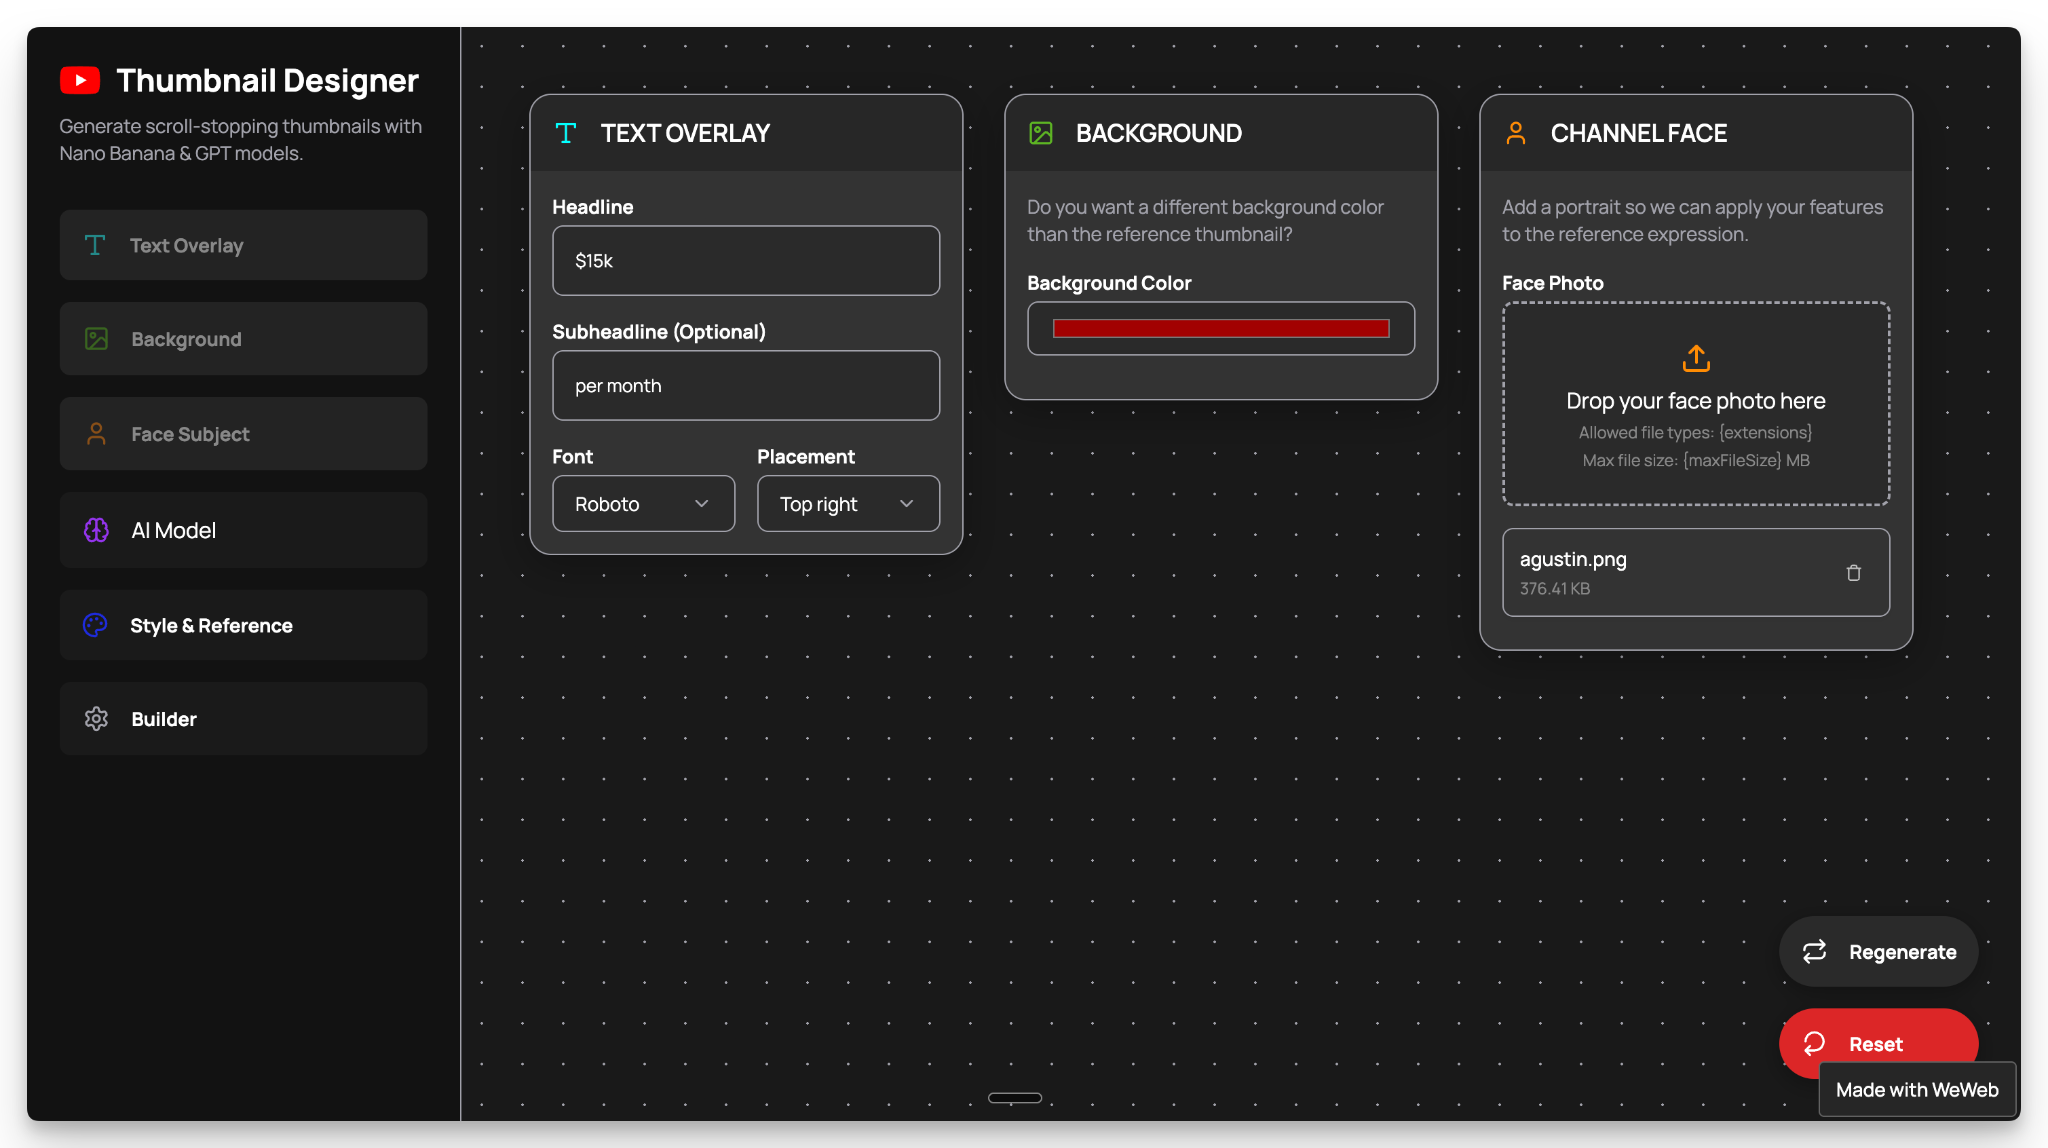Viewport: 2048px width, 1148px height.
Task: Go to Text Overlay sidebar section
Action: click(243, 245)
